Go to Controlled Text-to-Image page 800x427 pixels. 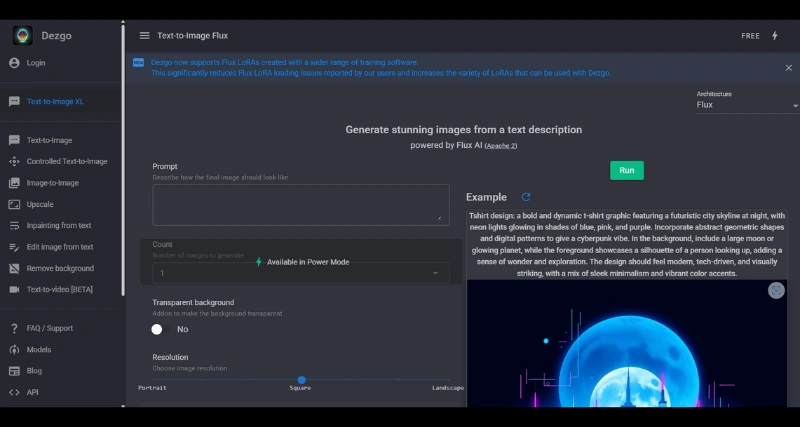67,162
